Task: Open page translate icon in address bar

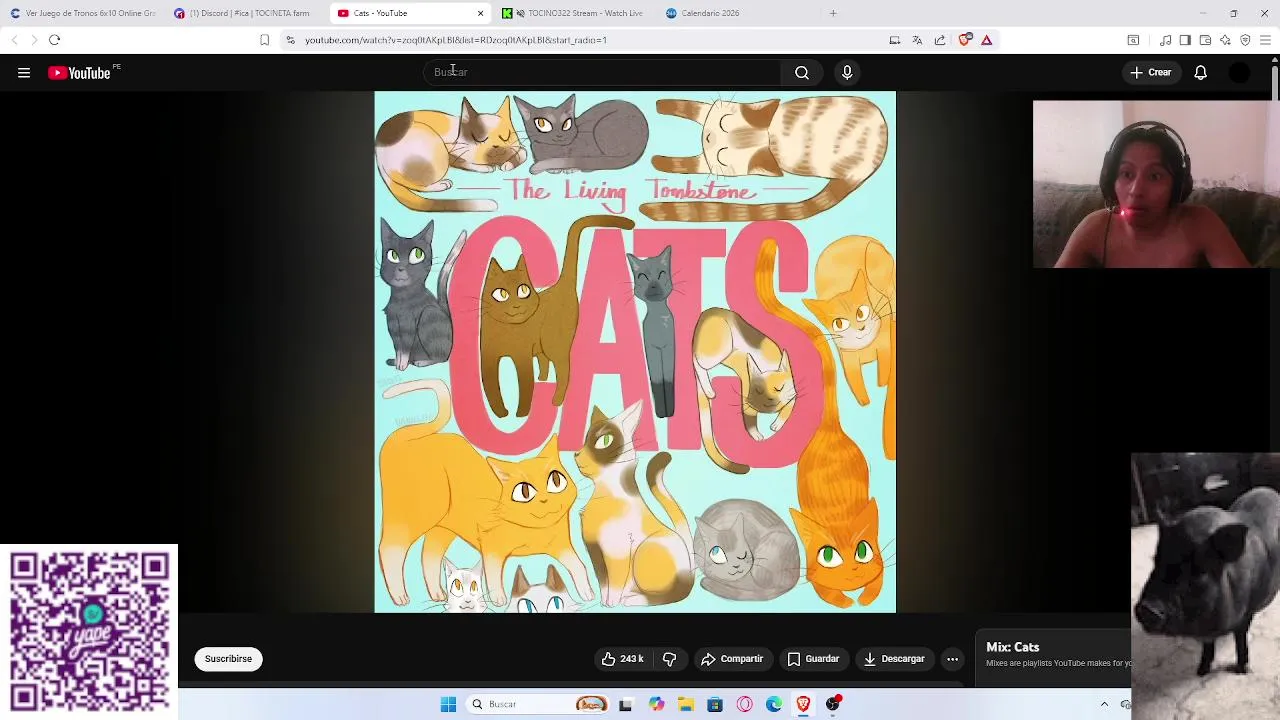Action: pos(917,40)
